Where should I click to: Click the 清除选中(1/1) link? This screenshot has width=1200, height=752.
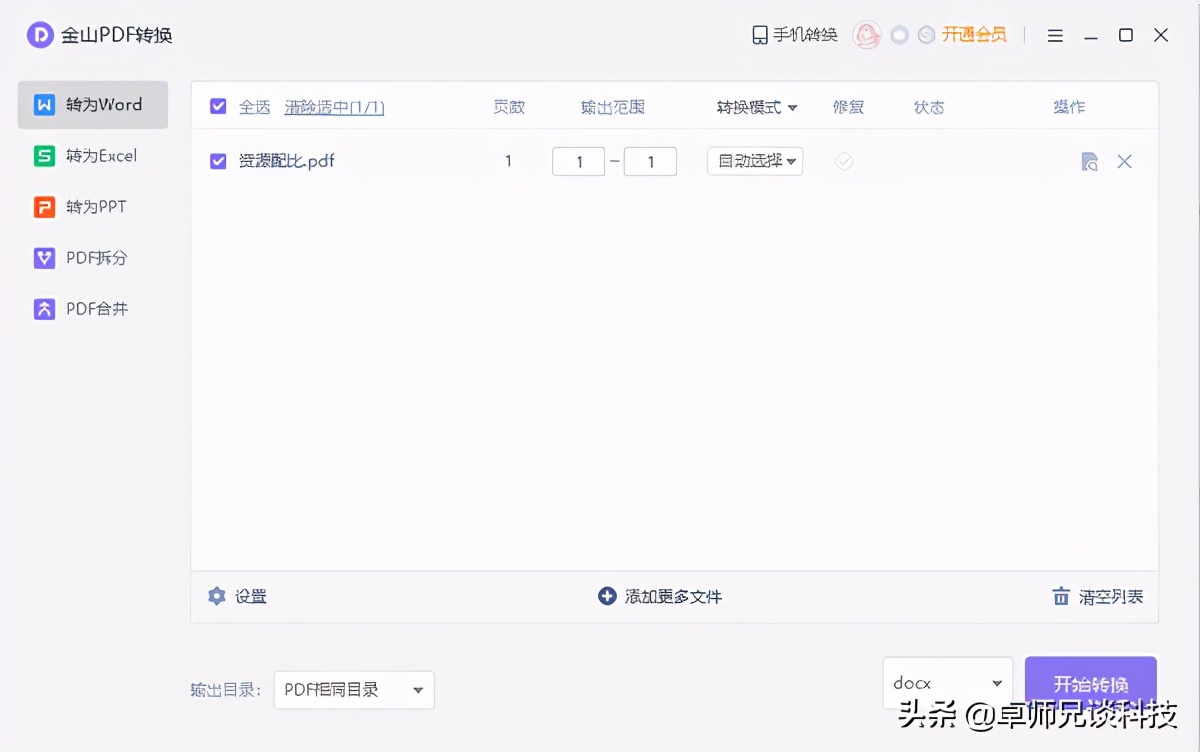(334, 107)
